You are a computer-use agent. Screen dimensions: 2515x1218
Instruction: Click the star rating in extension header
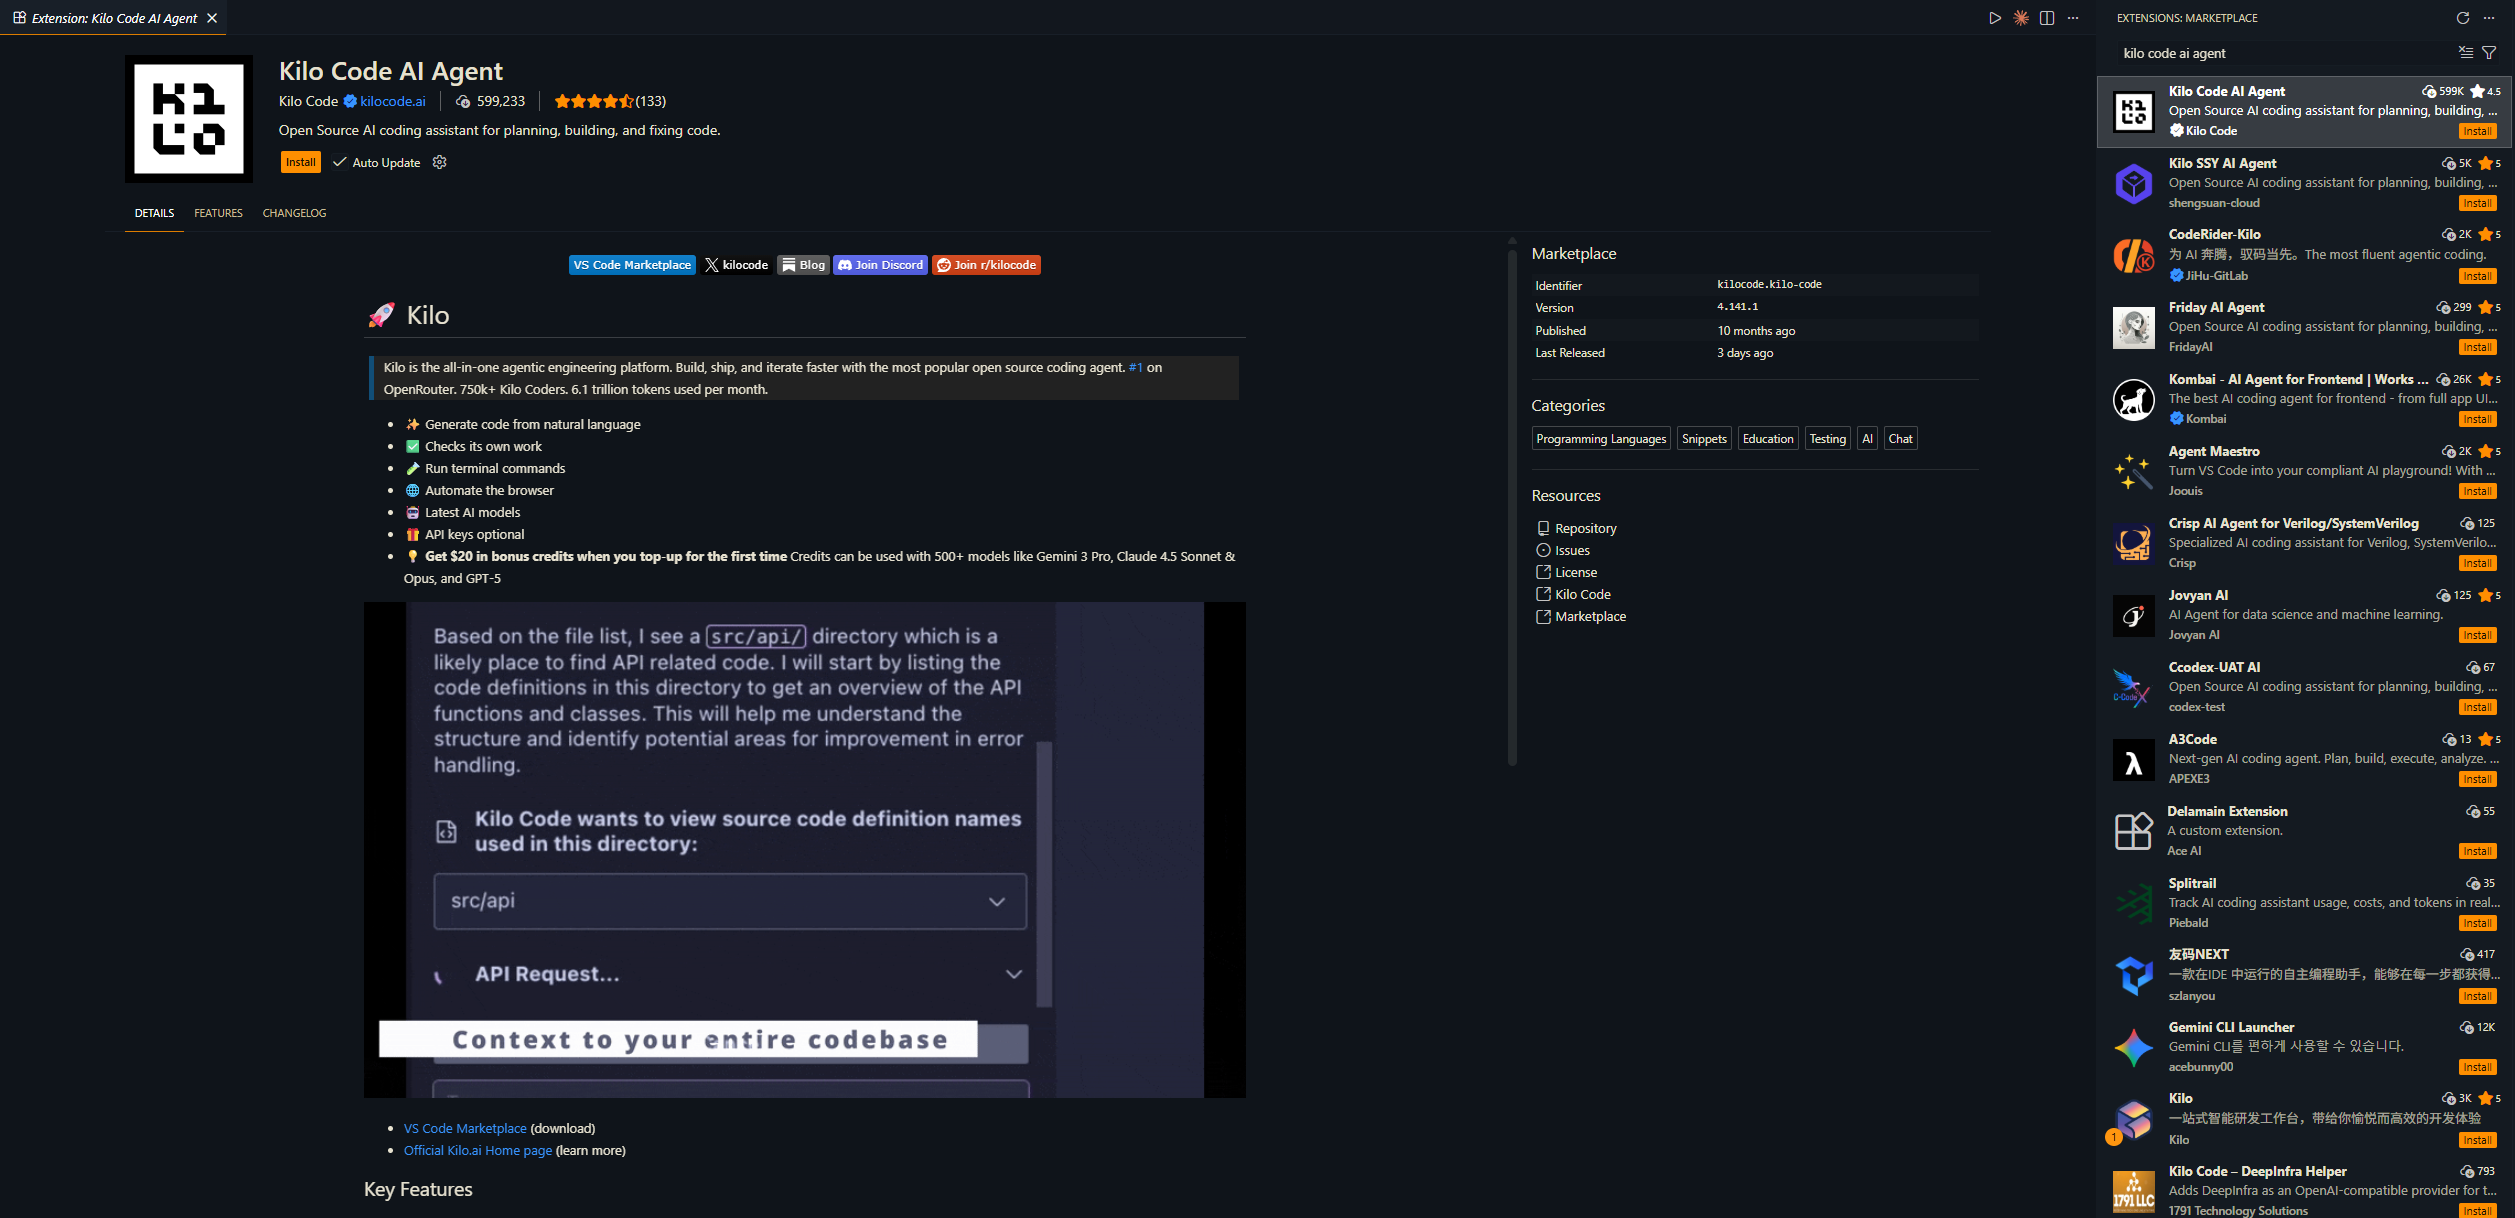click(594, 101)
